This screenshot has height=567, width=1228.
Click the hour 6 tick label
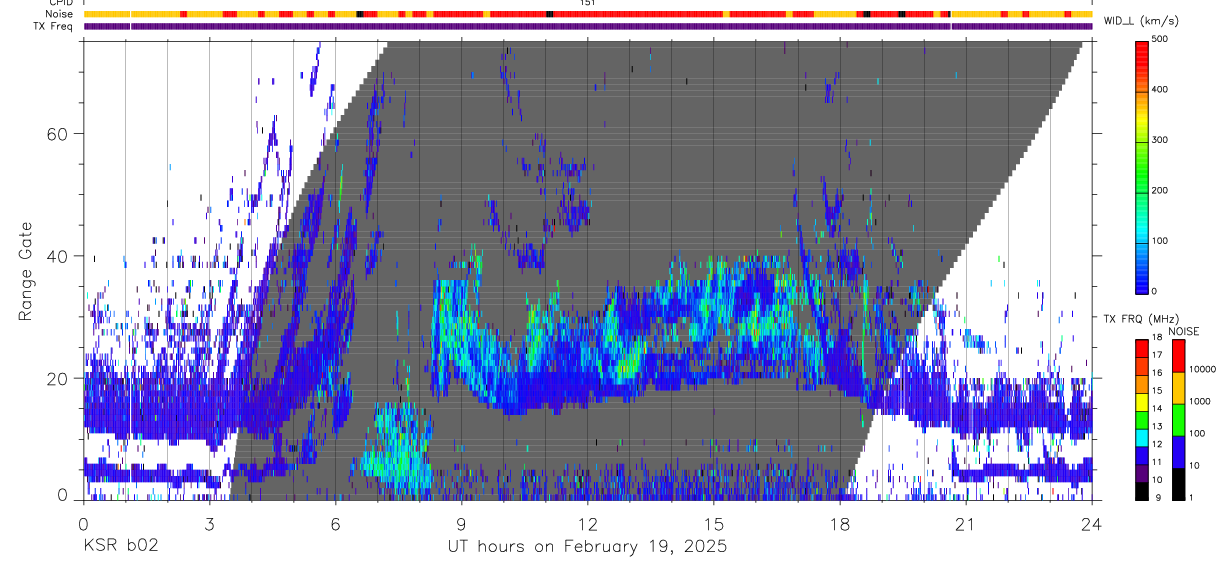tap(335, 524)
